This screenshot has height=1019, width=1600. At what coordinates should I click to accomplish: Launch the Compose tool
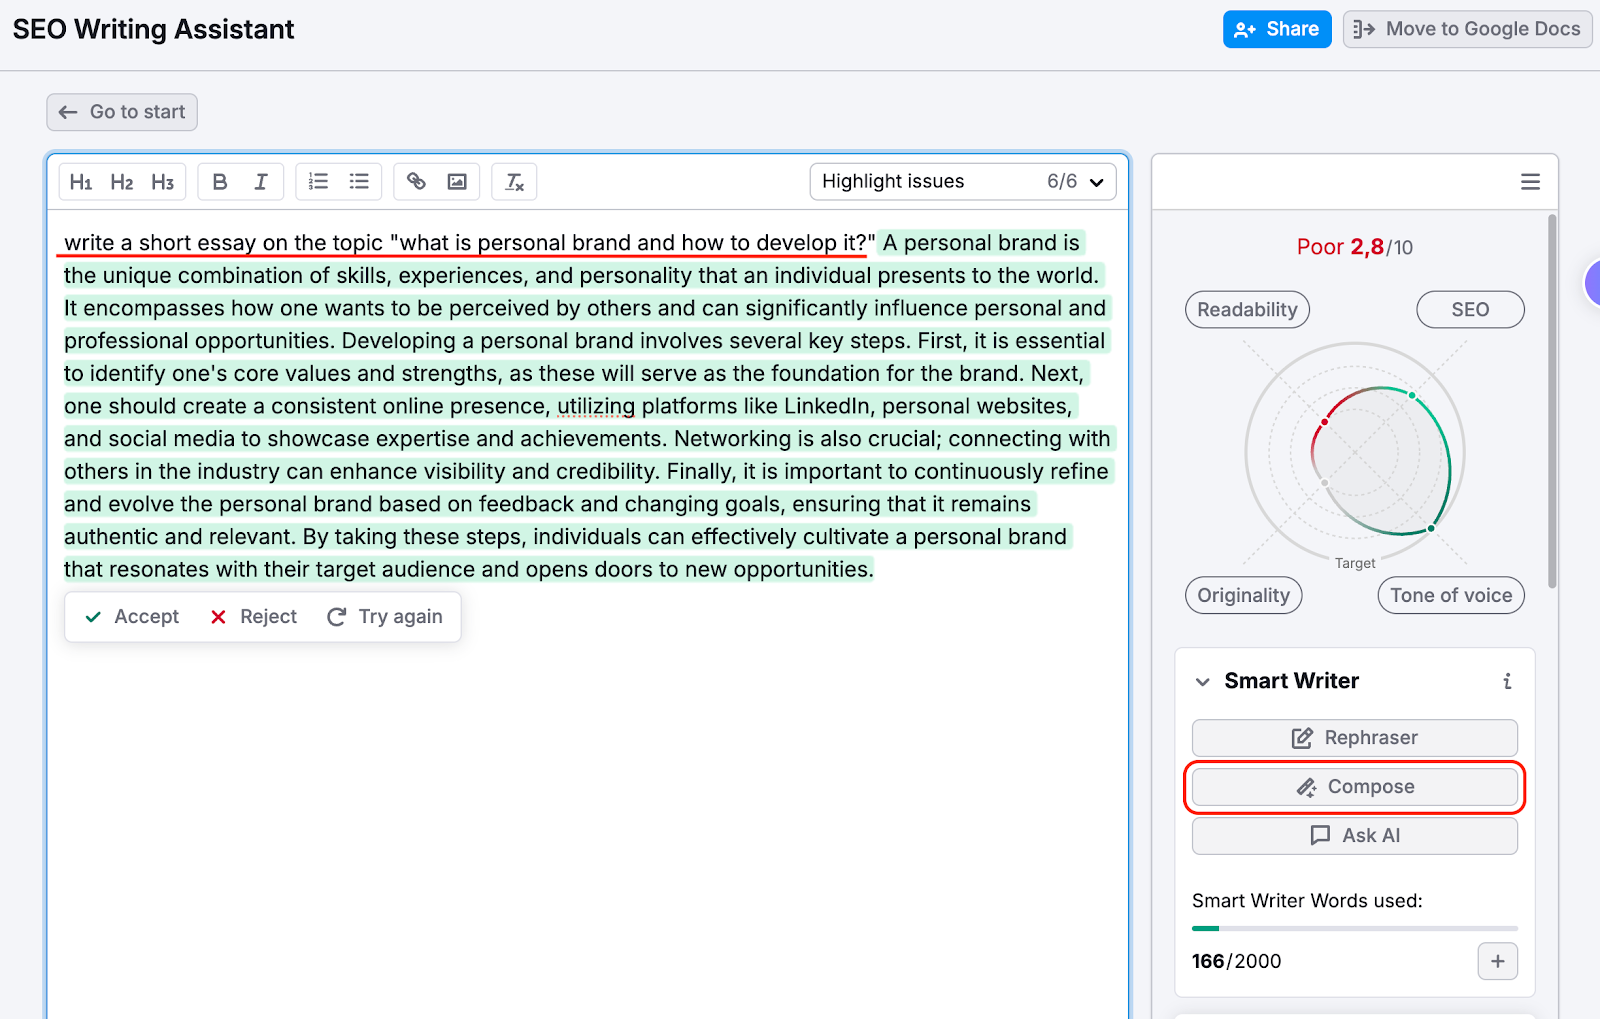[1354, 786]
